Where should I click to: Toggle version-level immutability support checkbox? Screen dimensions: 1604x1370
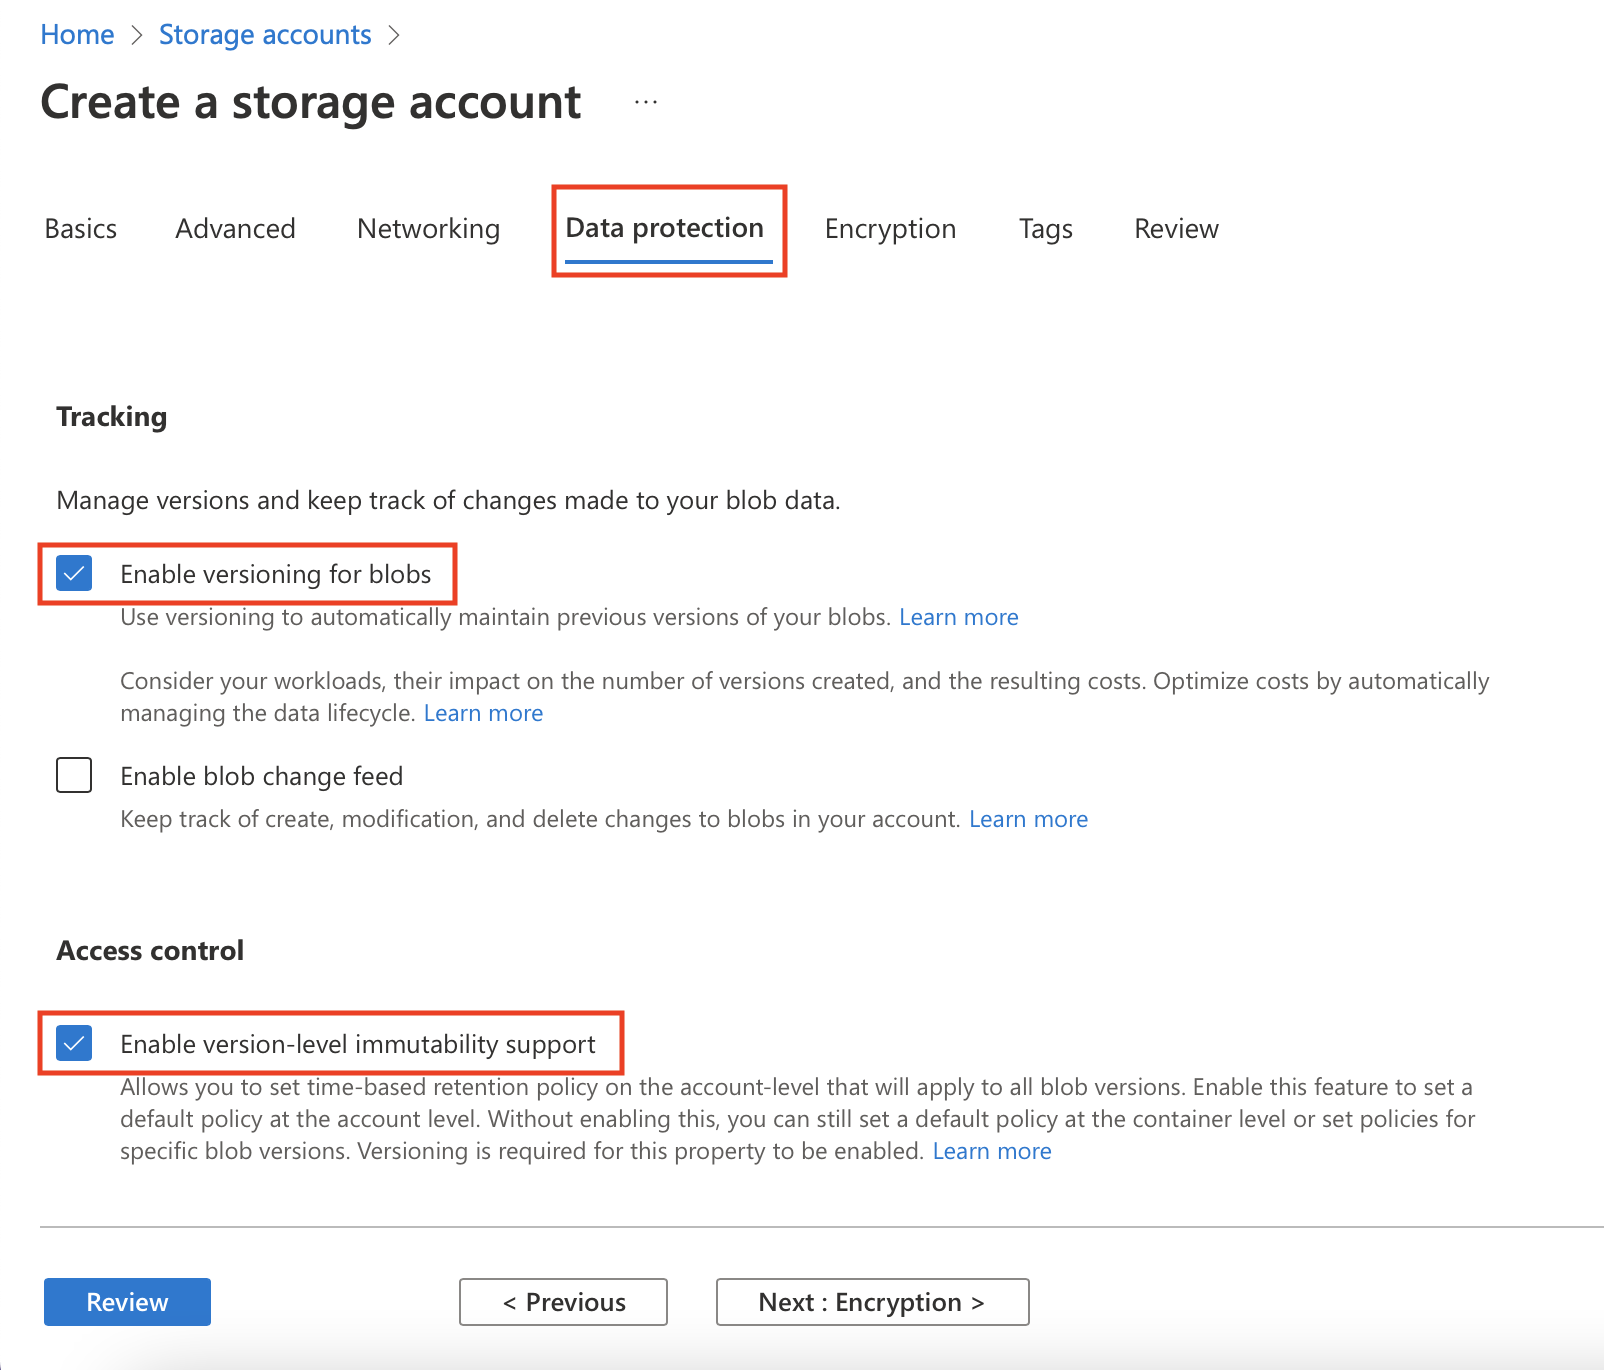tap(75, 1043)
